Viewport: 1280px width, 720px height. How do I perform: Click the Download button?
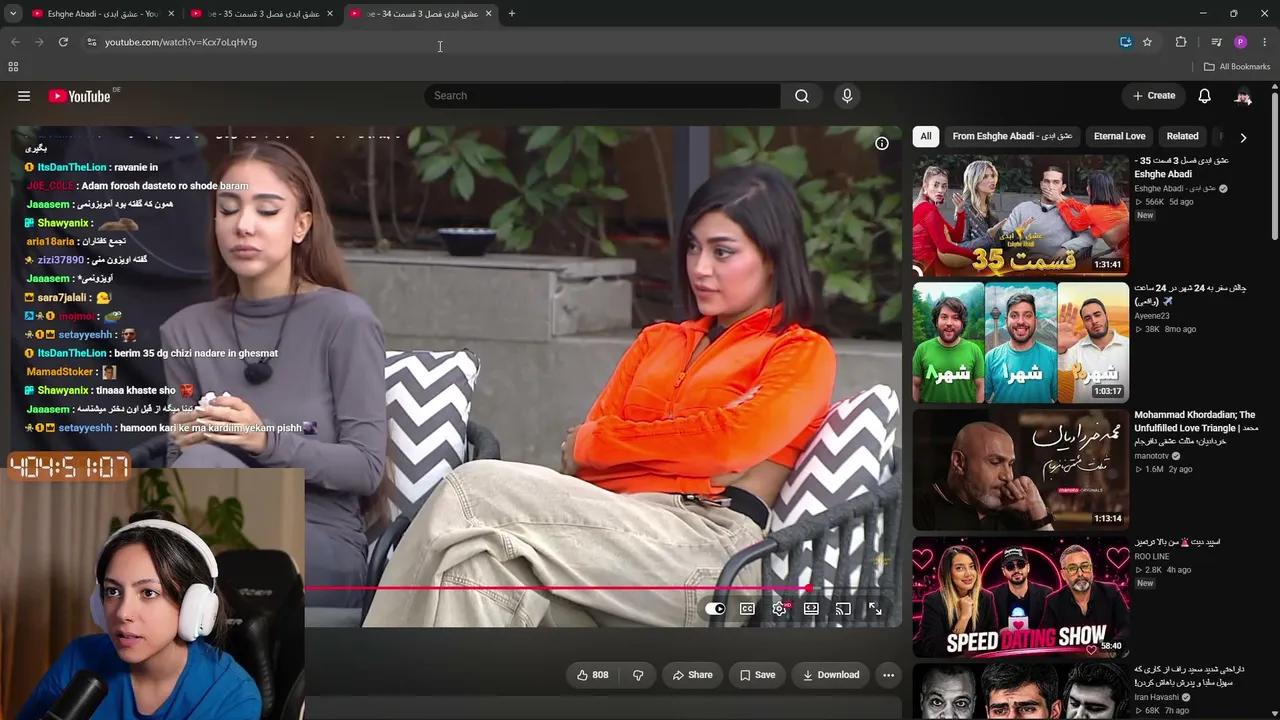coord(831,675)
